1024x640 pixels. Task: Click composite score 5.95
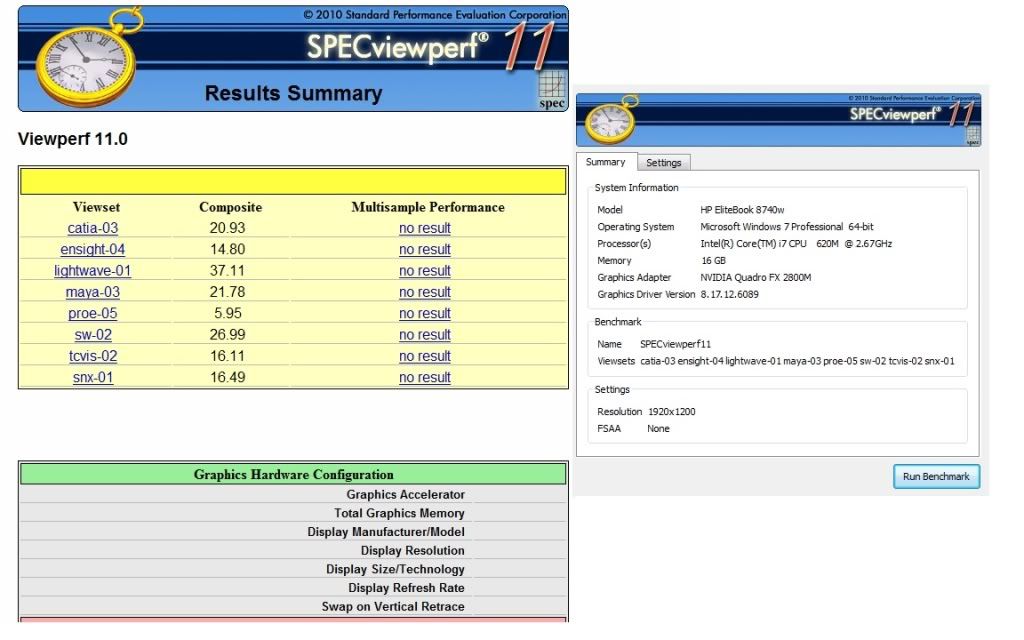(228, 313)
